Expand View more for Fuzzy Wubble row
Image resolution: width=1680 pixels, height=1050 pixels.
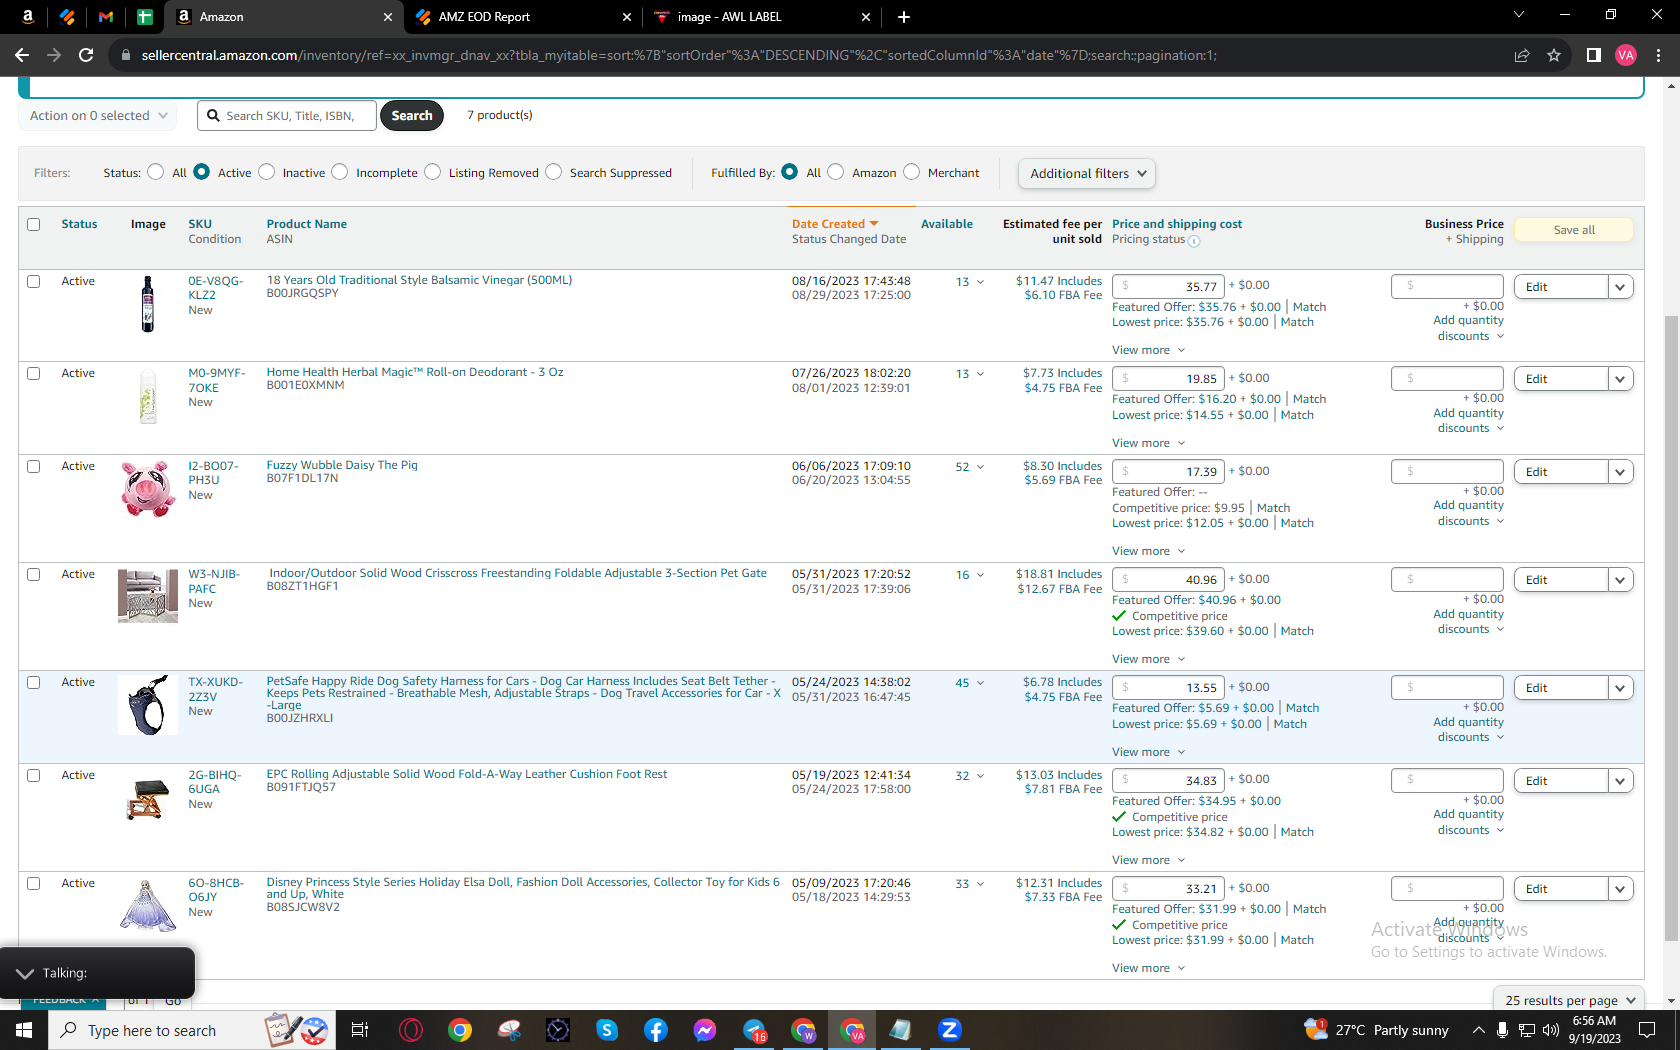(x=1148, y=551)
